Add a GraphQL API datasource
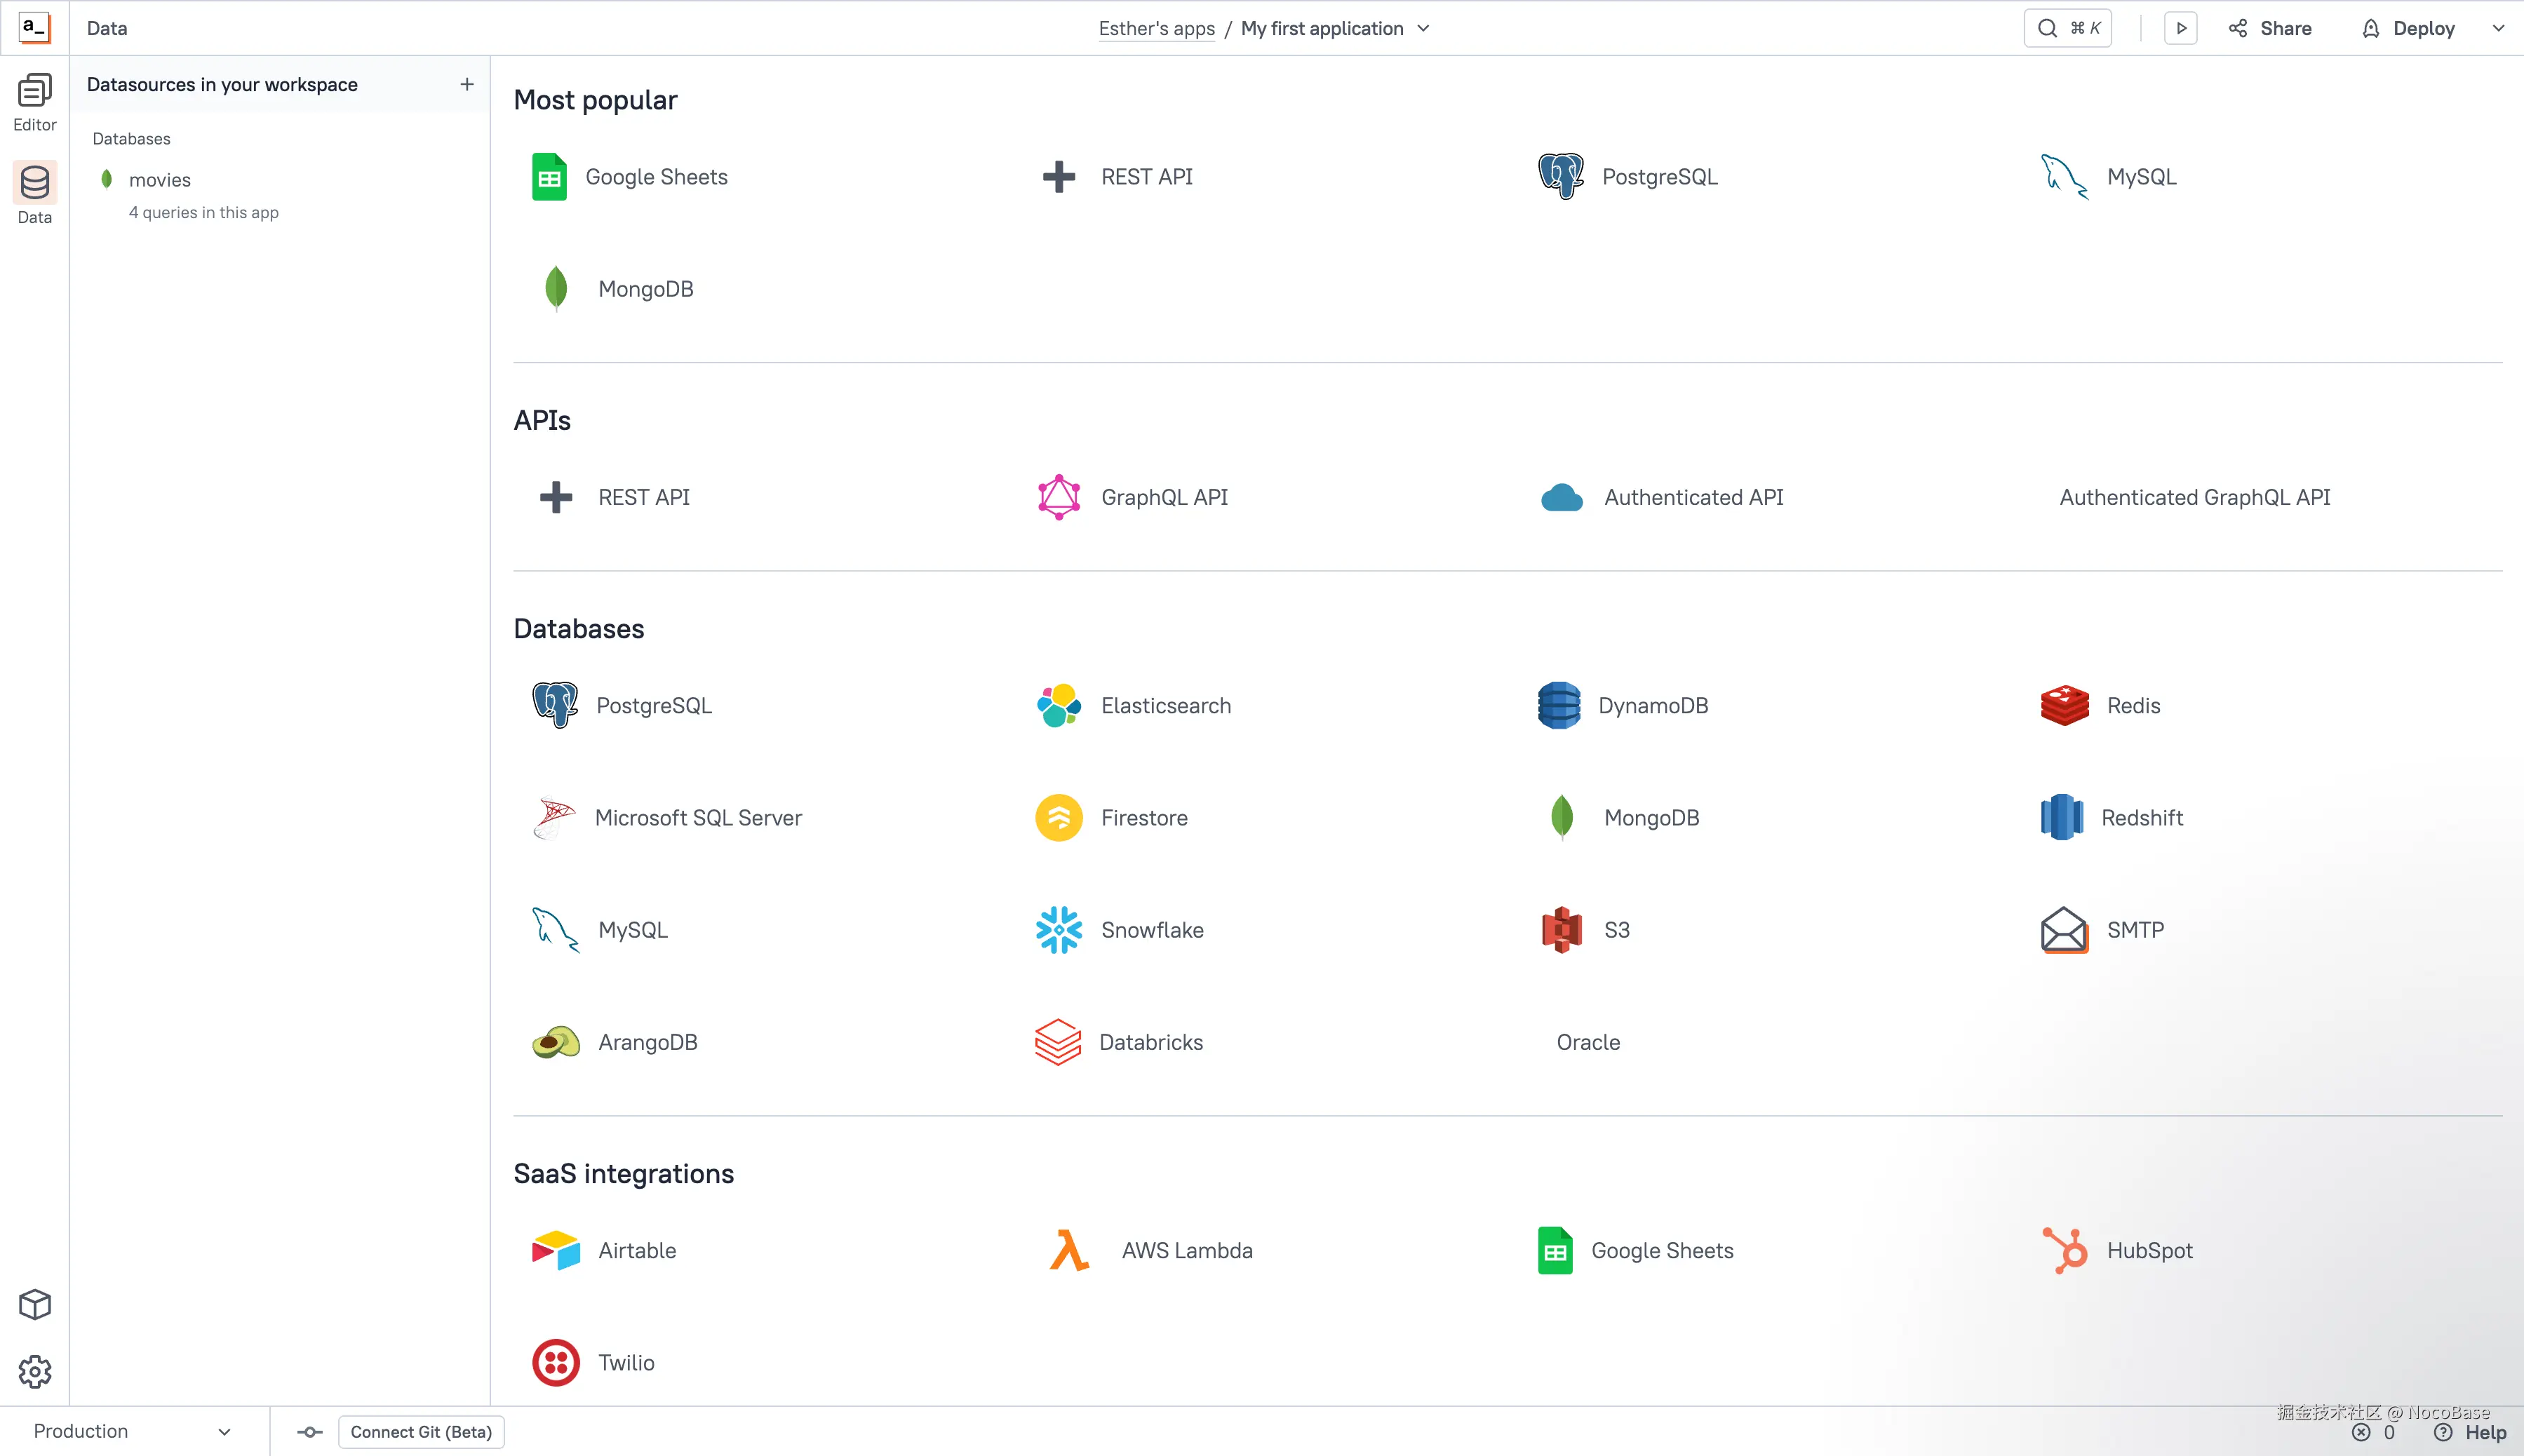Screen dimensions: 2524x1456 click(1164, 496)
